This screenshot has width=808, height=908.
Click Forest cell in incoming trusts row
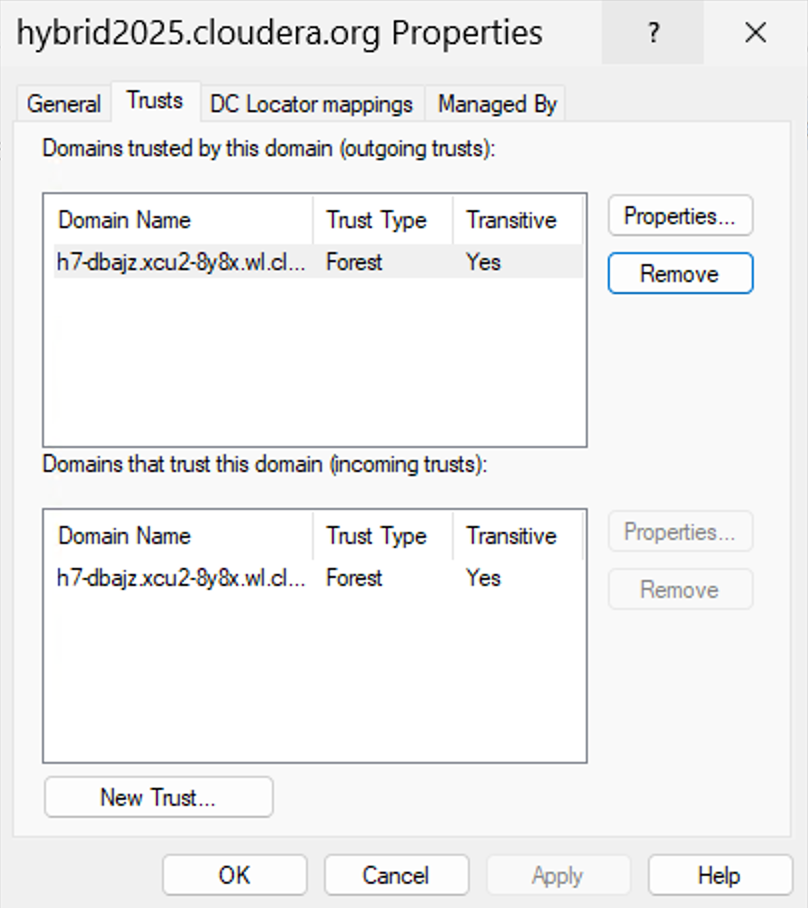(354, 578)
